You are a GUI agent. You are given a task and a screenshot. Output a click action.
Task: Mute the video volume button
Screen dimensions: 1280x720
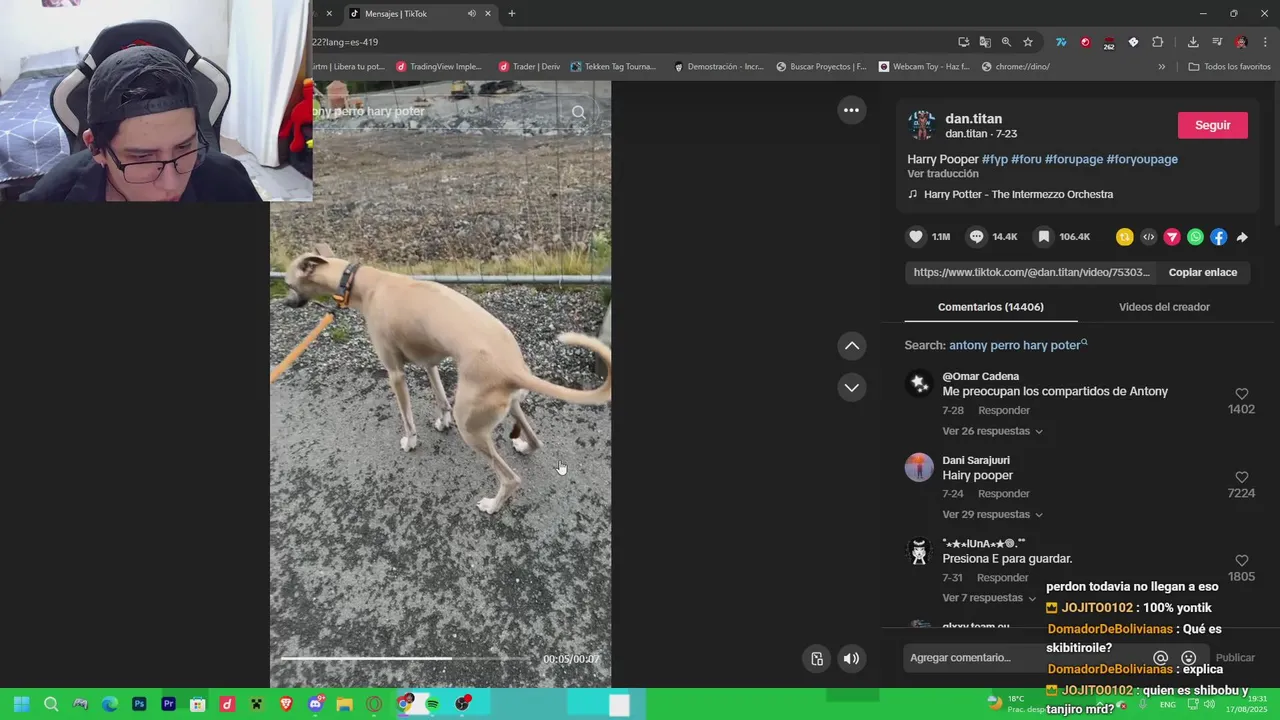point(851,658)
